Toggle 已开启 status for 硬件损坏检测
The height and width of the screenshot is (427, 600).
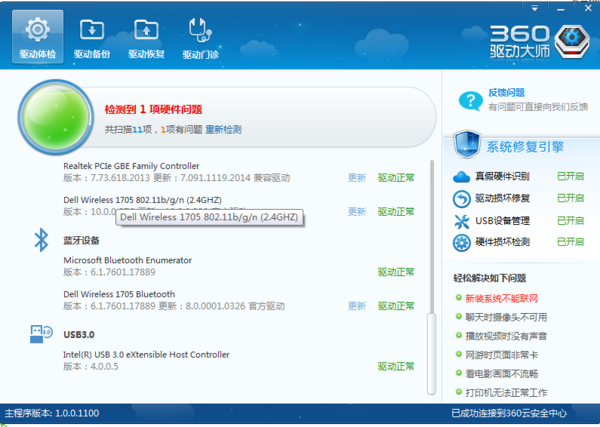coord(569,242)
